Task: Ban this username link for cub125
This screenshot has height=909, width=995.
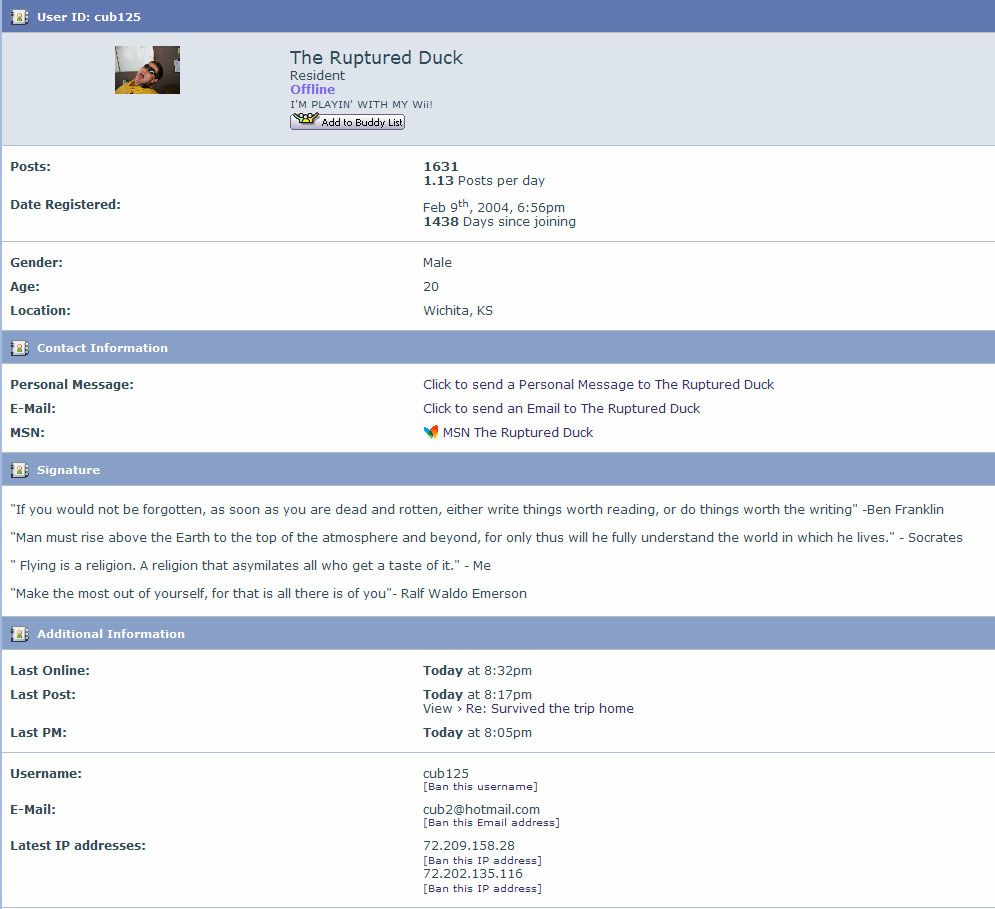Action: 480,786
